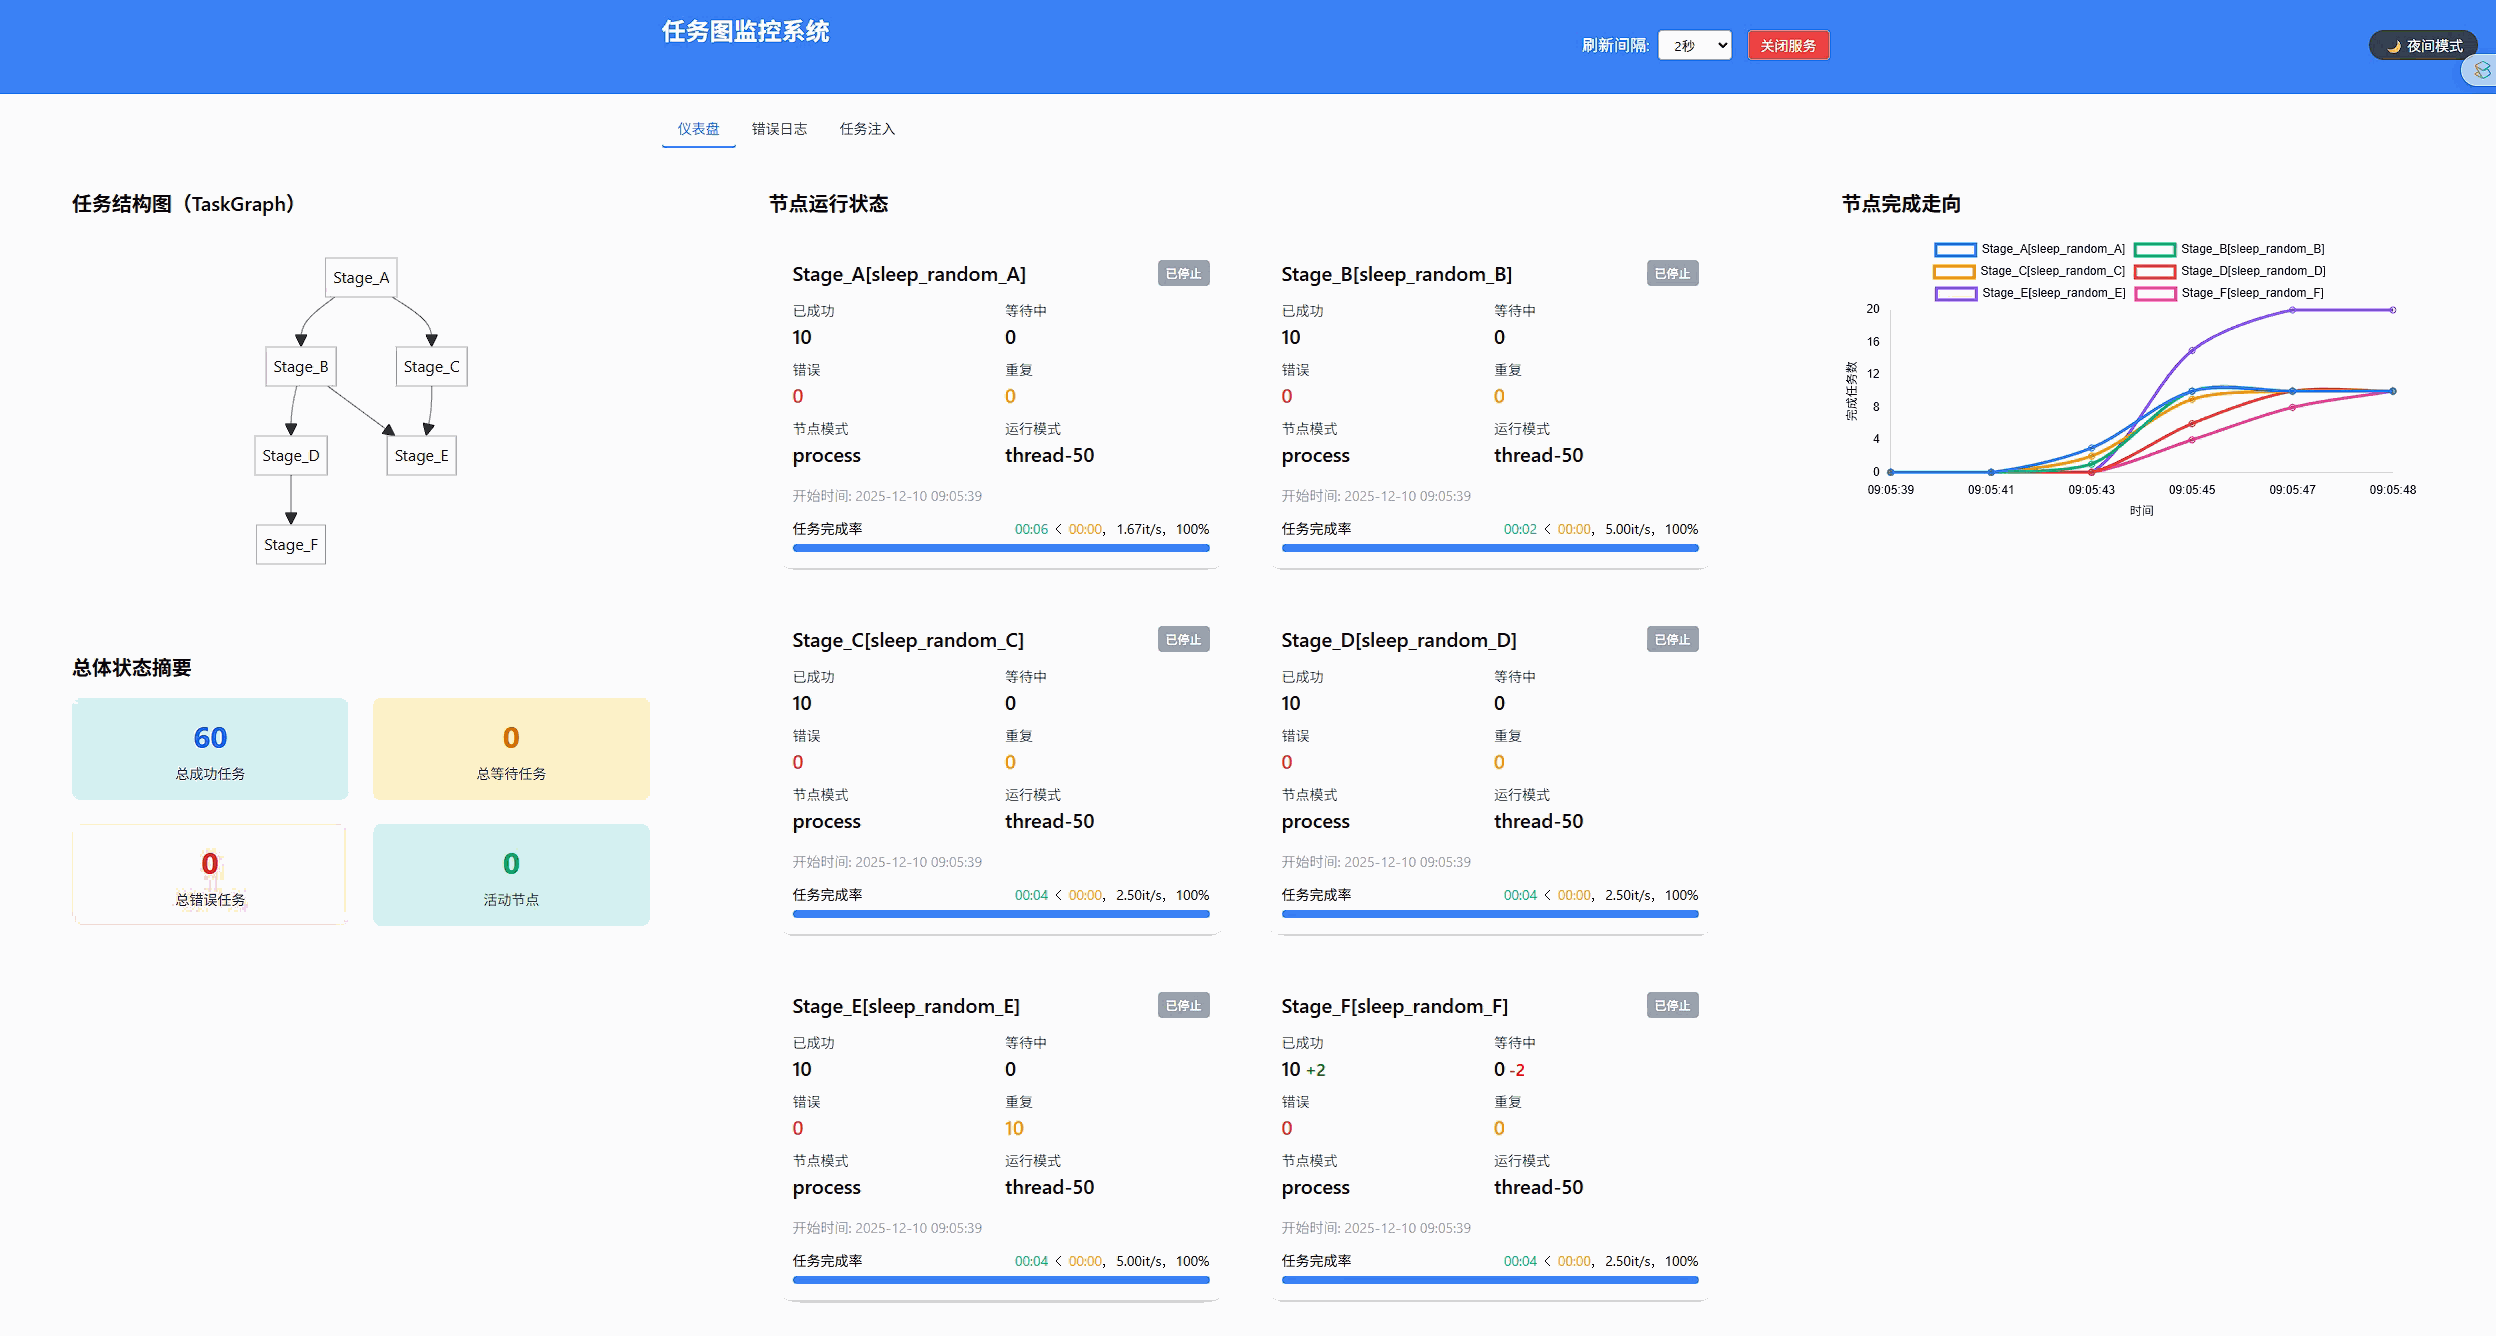Hide the Stage_D[sleep_random_D] red legend series
This screenshot has width=2496, height=1336.
tap(2155, 271)
